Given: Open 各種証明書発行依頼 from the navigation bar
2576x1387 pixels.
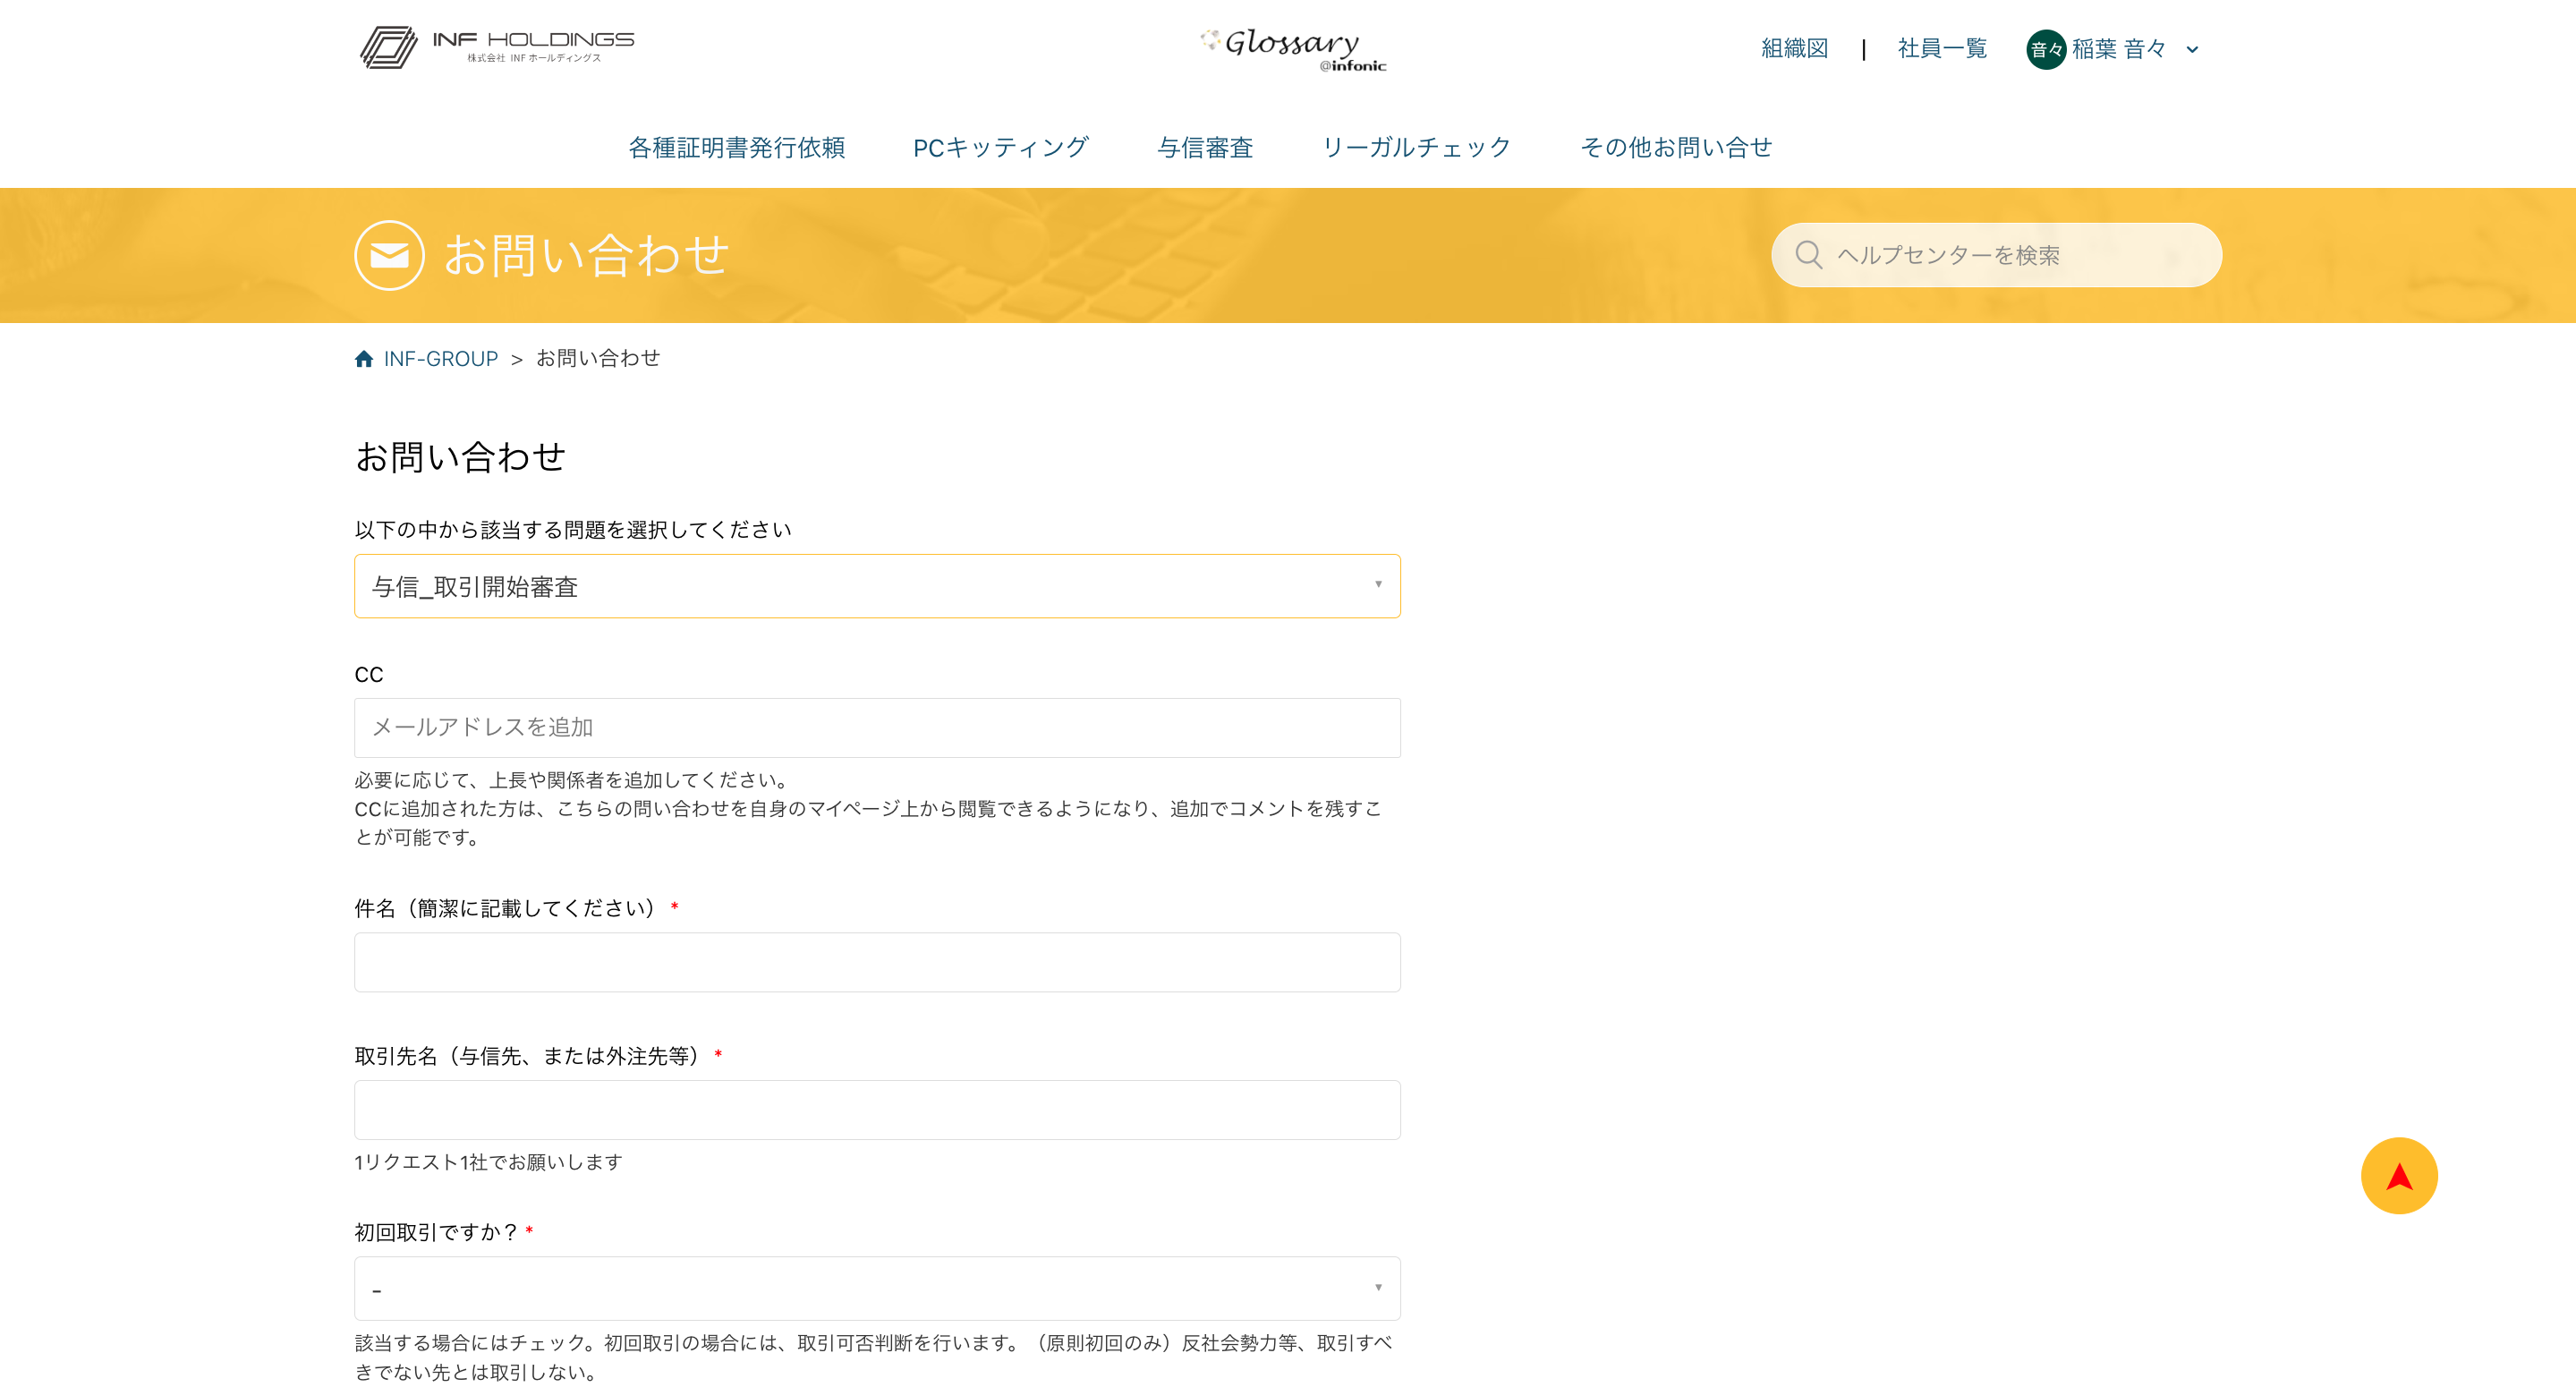Looking at the screenshot, I should click(x=737, y=147).
